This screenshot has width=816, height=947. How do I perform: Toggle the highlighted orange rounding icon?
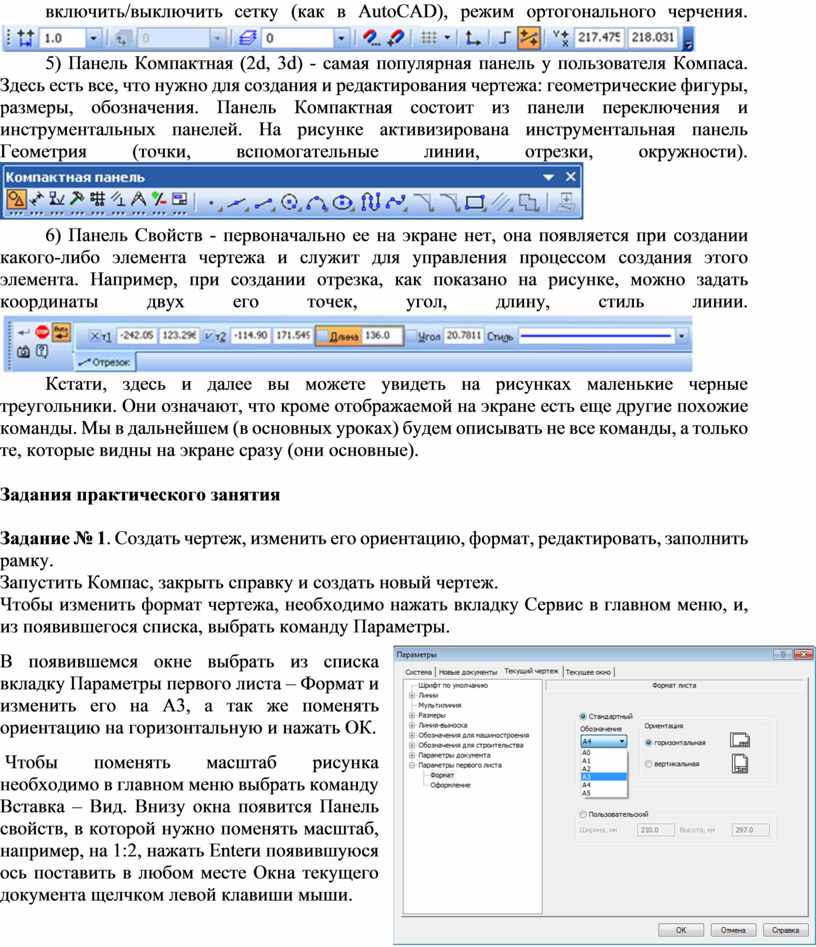(x=528, y=38)
